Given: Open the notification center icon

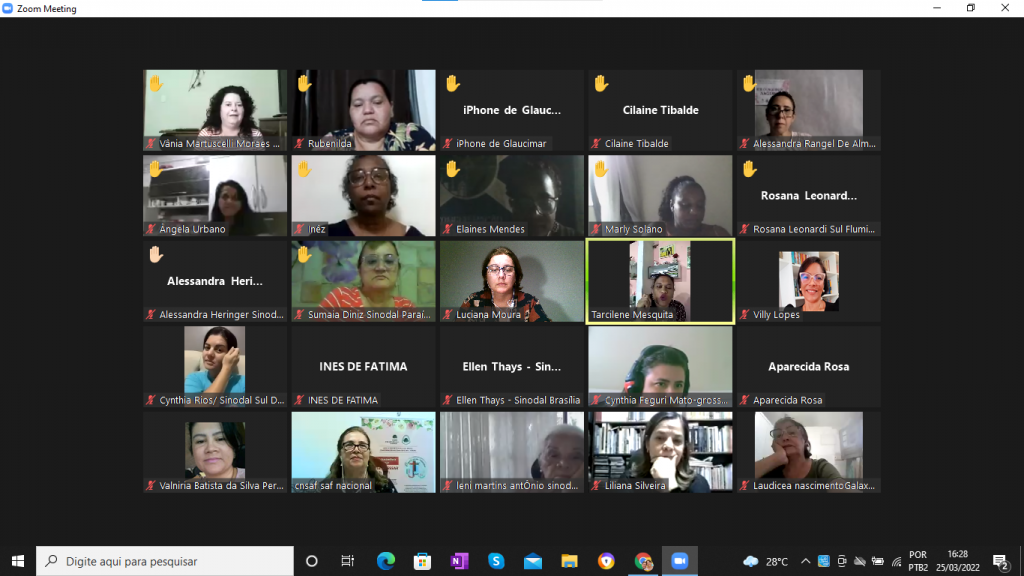Looking at the screenshot, I should pos(1000,561).
